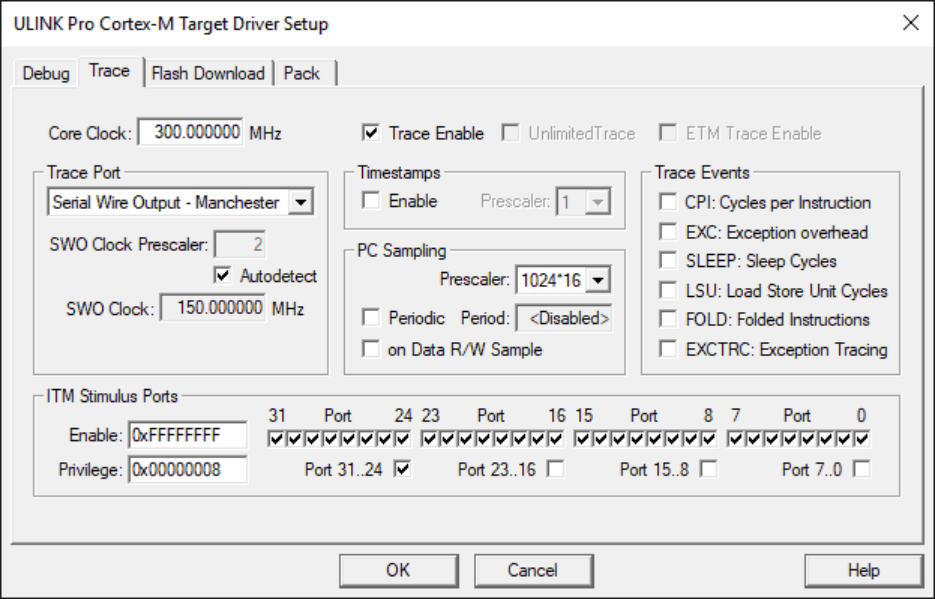
Task: Close the Target Driver Setup dialog
Action: (x=911, y=23)
